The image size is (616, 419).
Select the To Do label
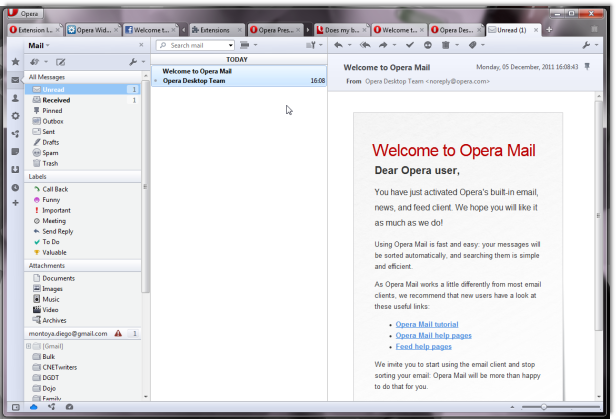coord(82,242)
